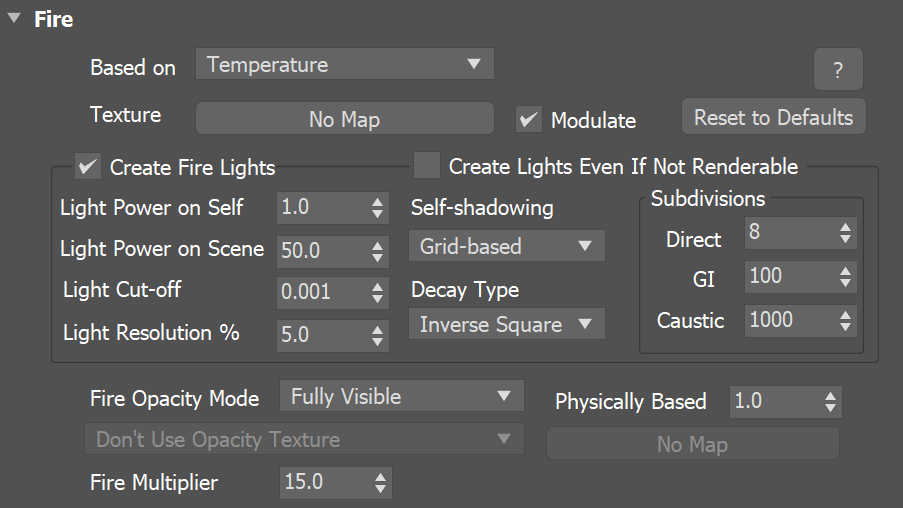The height and width of the screenshot is (508, 903).
Task: Click the Light Resolution % spinner arrows
Action: [x=377, y=336]
